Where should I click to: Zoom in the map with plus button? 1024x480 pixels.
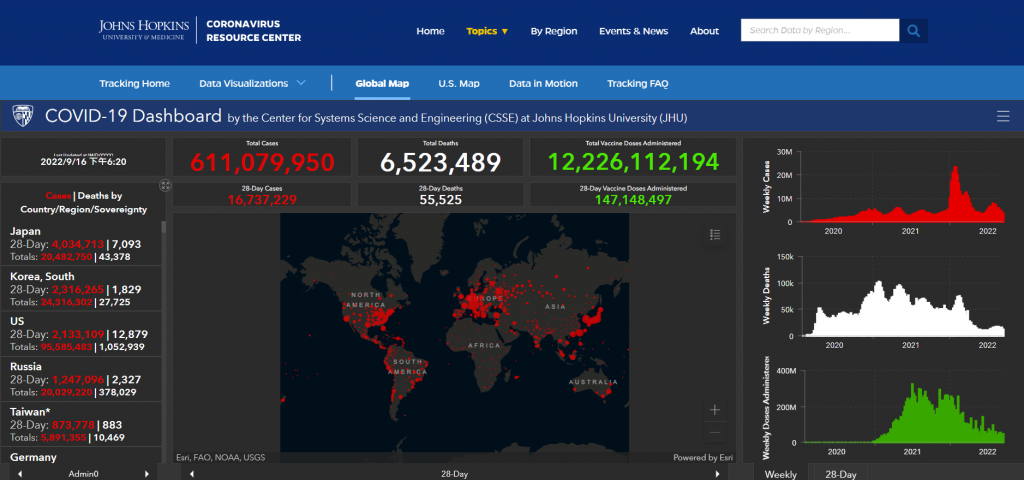click(x=715, y=410)
